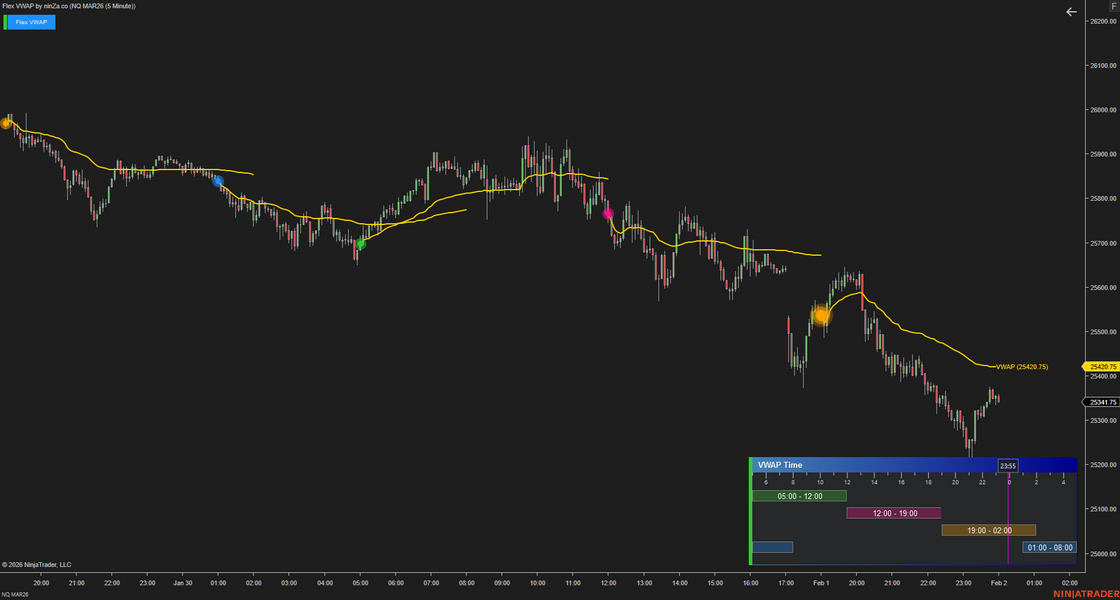Click the left arrow icon at top right
This screenshot has height=600, width=1120.
pyautogui.click(x=1071, y=12)
